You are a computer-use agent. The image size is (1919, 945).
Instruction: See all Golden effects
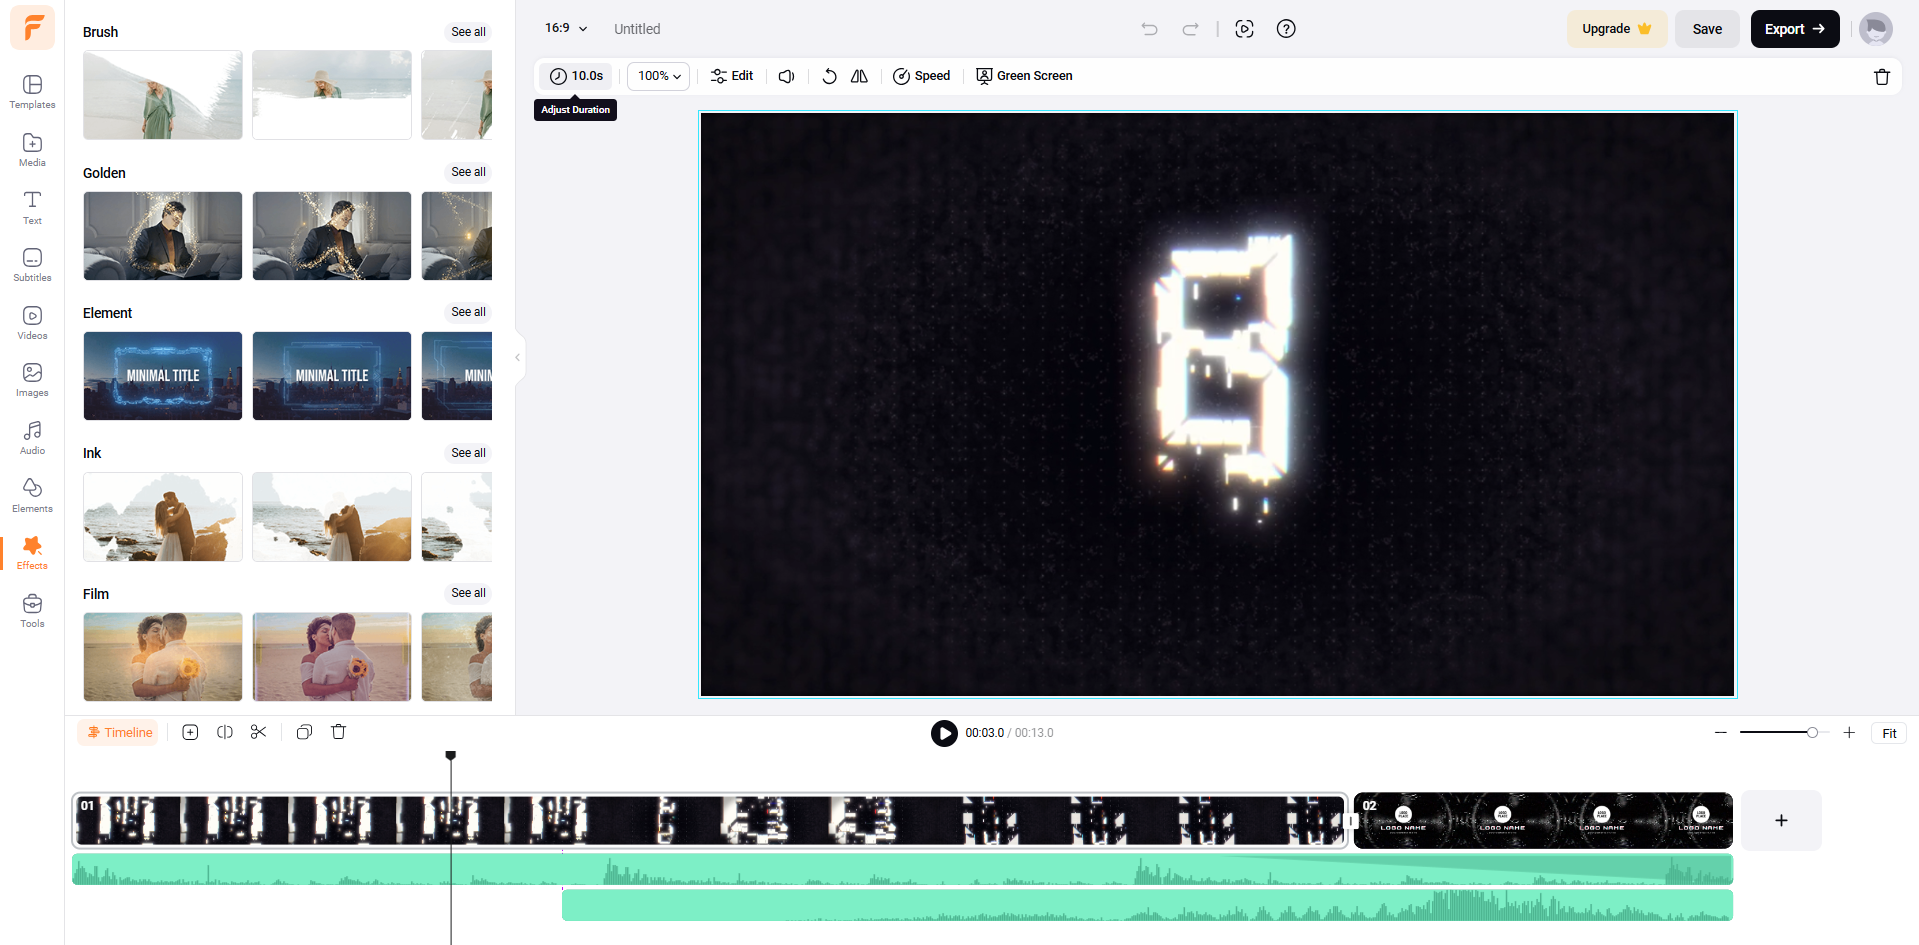(x=467, y=172)
